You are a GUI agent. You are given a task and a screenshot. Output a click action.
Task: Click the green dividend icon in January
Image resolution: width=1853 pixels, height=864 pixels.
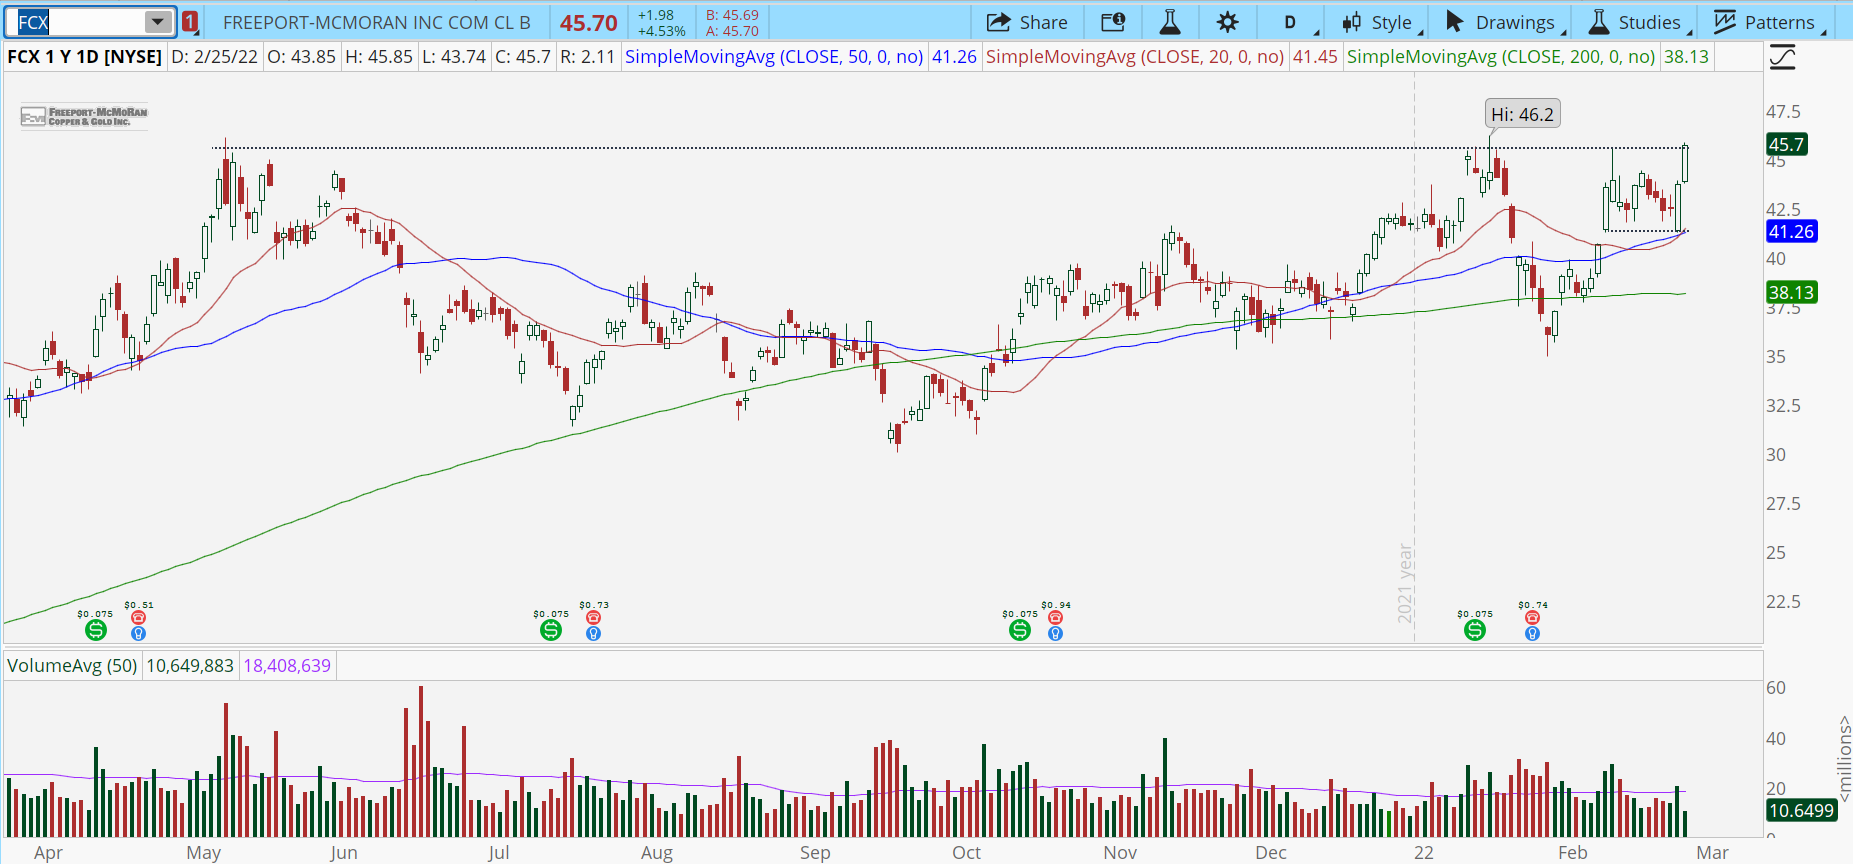pos(1475,630)
